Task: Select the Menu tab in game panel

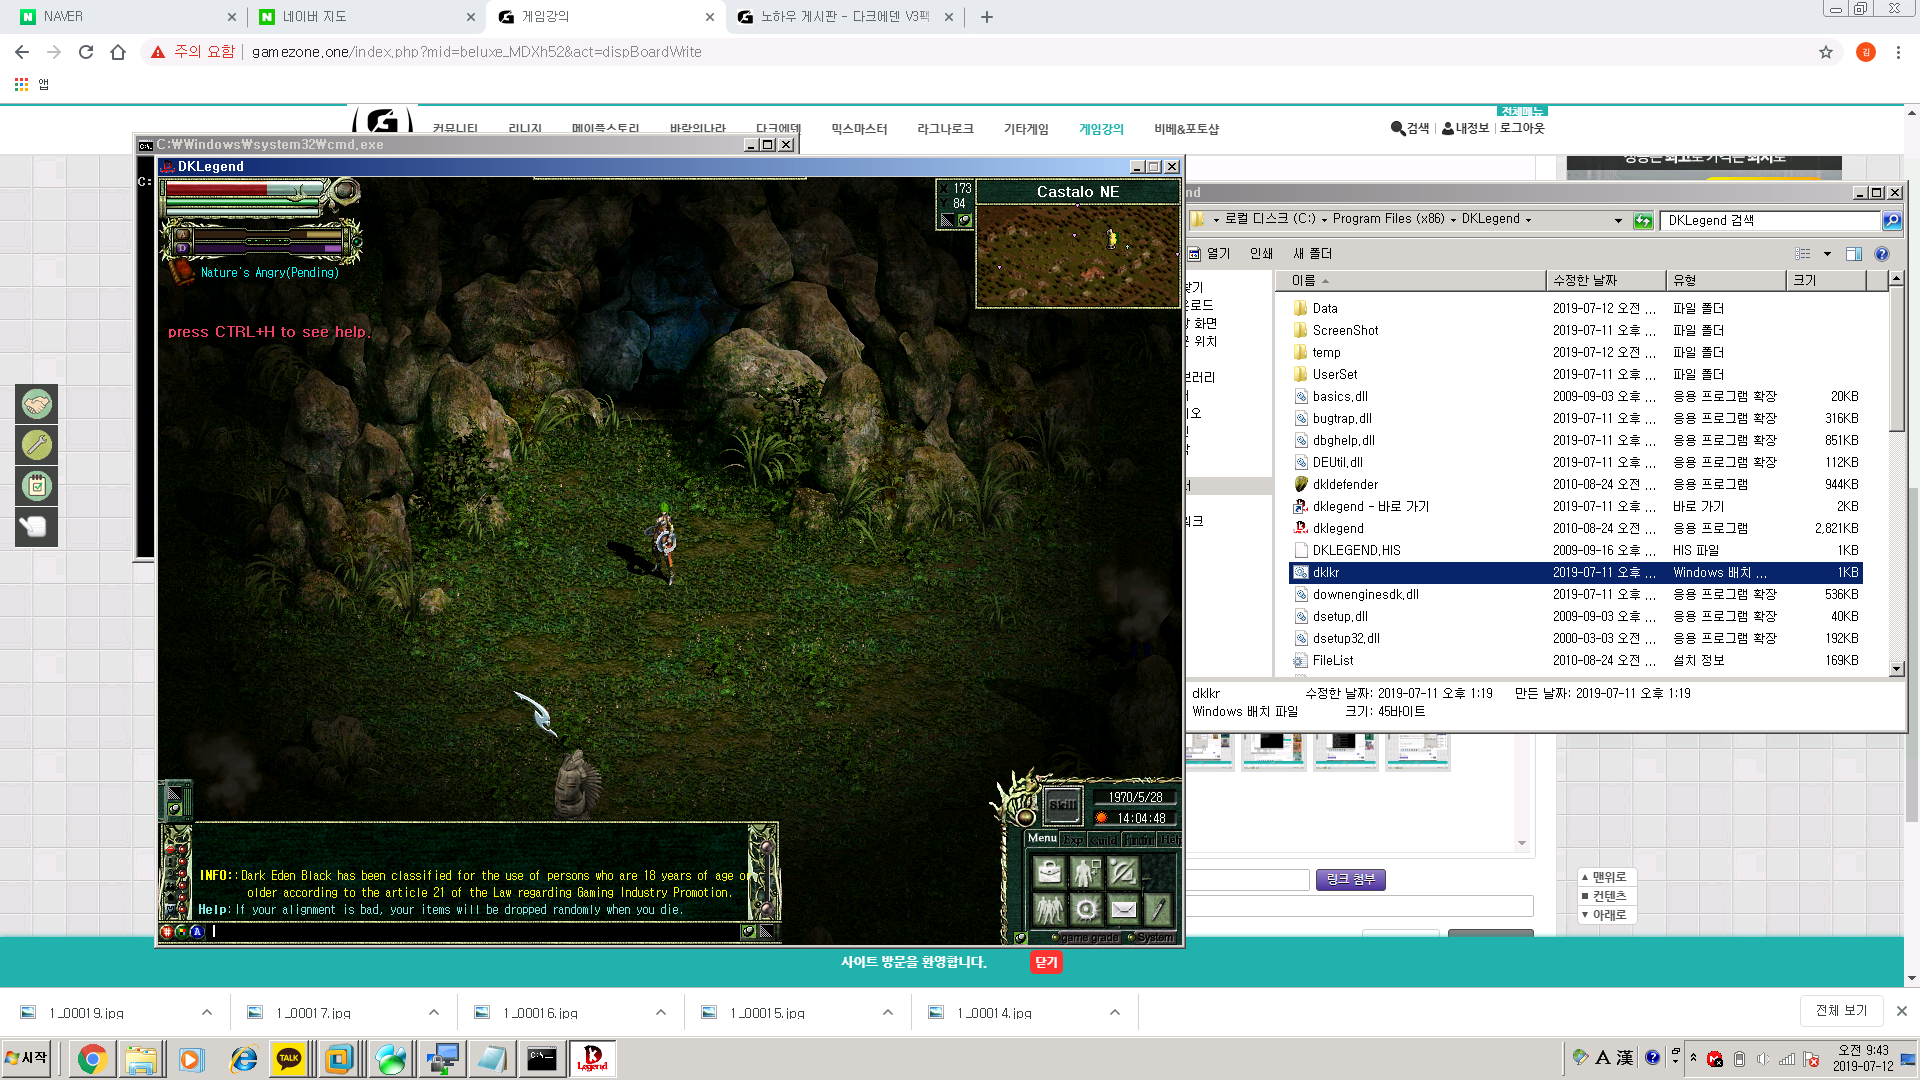Action: click(x=1042, y=838)
